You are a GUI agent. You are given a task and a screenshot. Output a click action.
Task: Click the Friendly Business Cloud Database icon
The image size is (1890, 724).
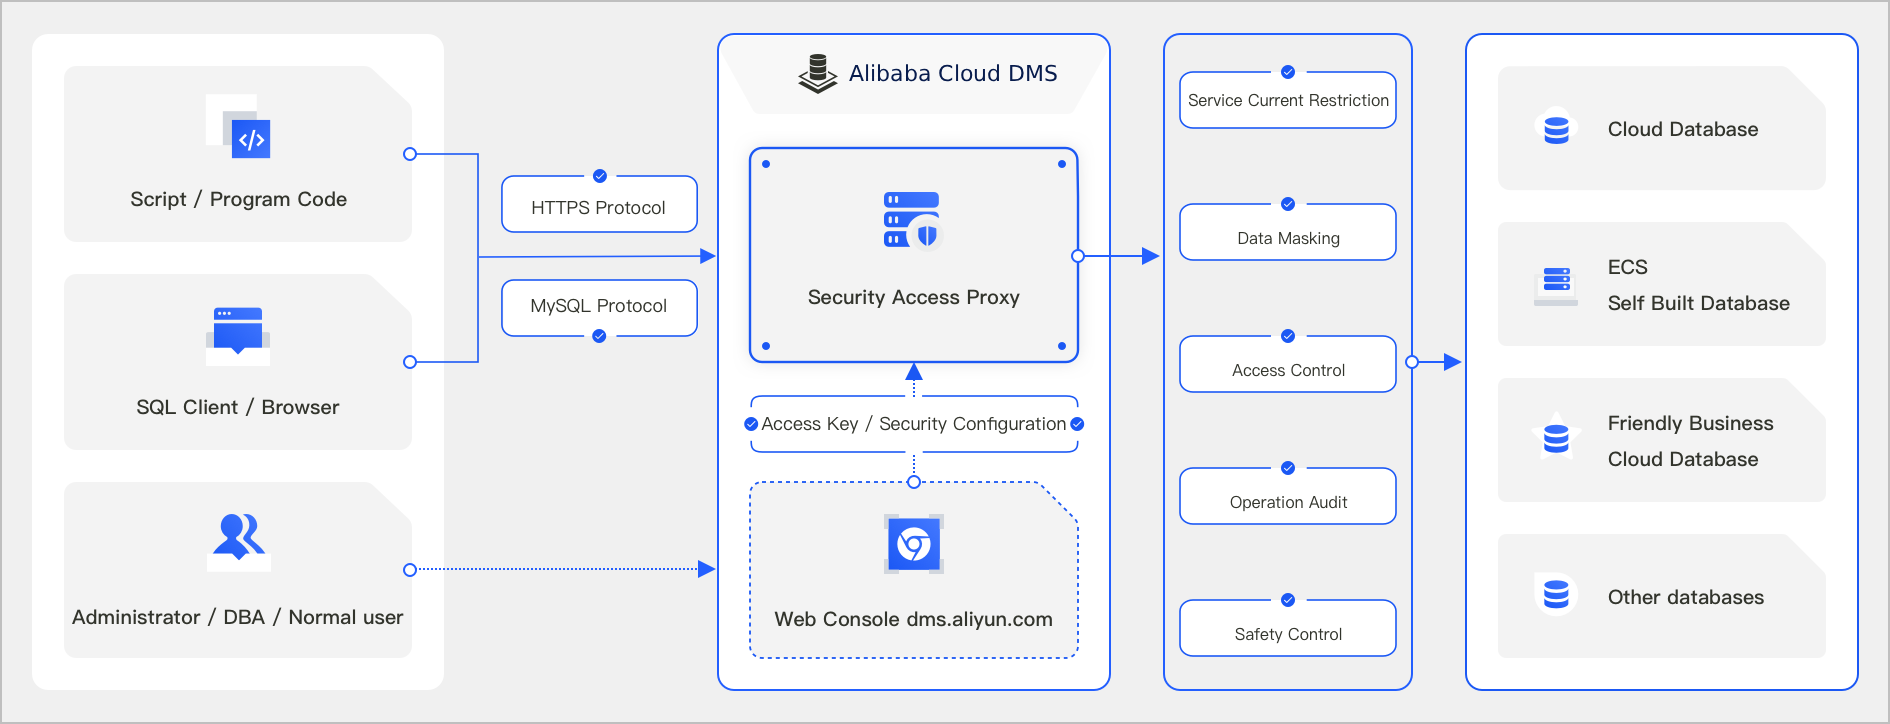click(1556, 437)
